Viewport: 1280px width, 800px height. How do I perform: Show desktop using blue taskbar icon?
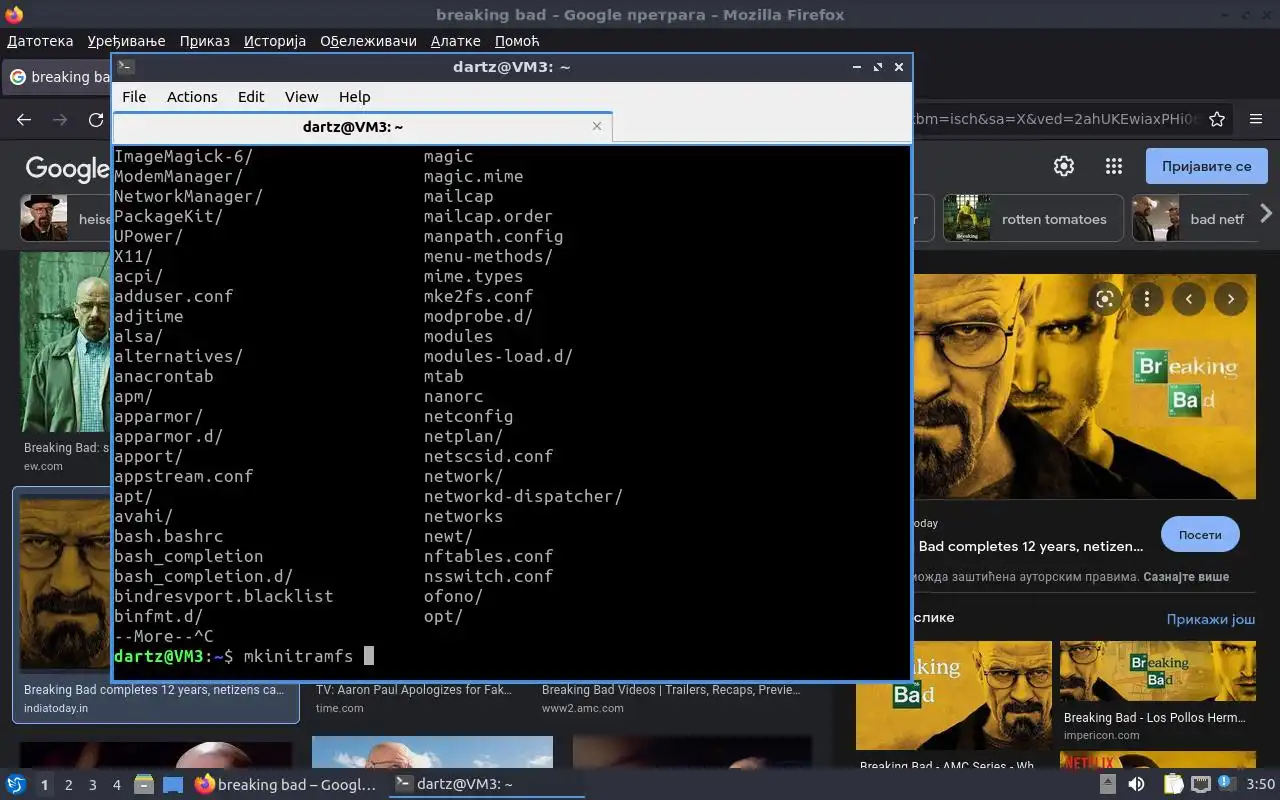[x=173, y=784]
